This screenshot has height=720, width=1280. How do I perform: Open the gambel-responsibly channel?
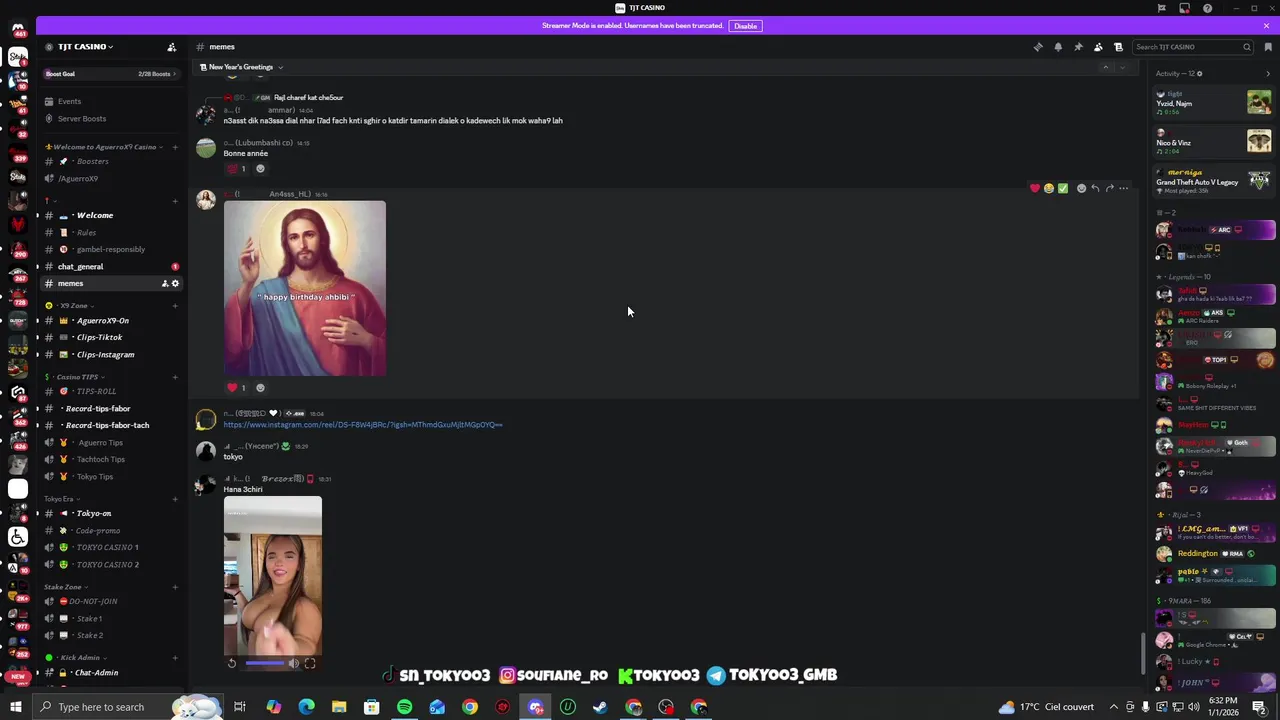point(110,249)
